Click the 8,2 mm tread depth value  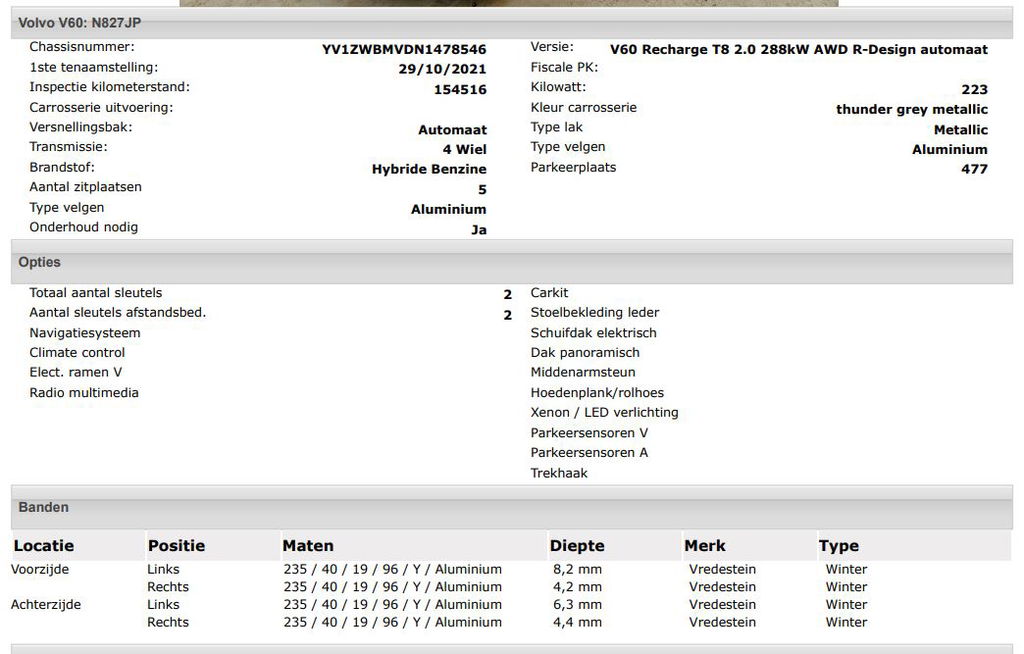[x=578, y=569]
